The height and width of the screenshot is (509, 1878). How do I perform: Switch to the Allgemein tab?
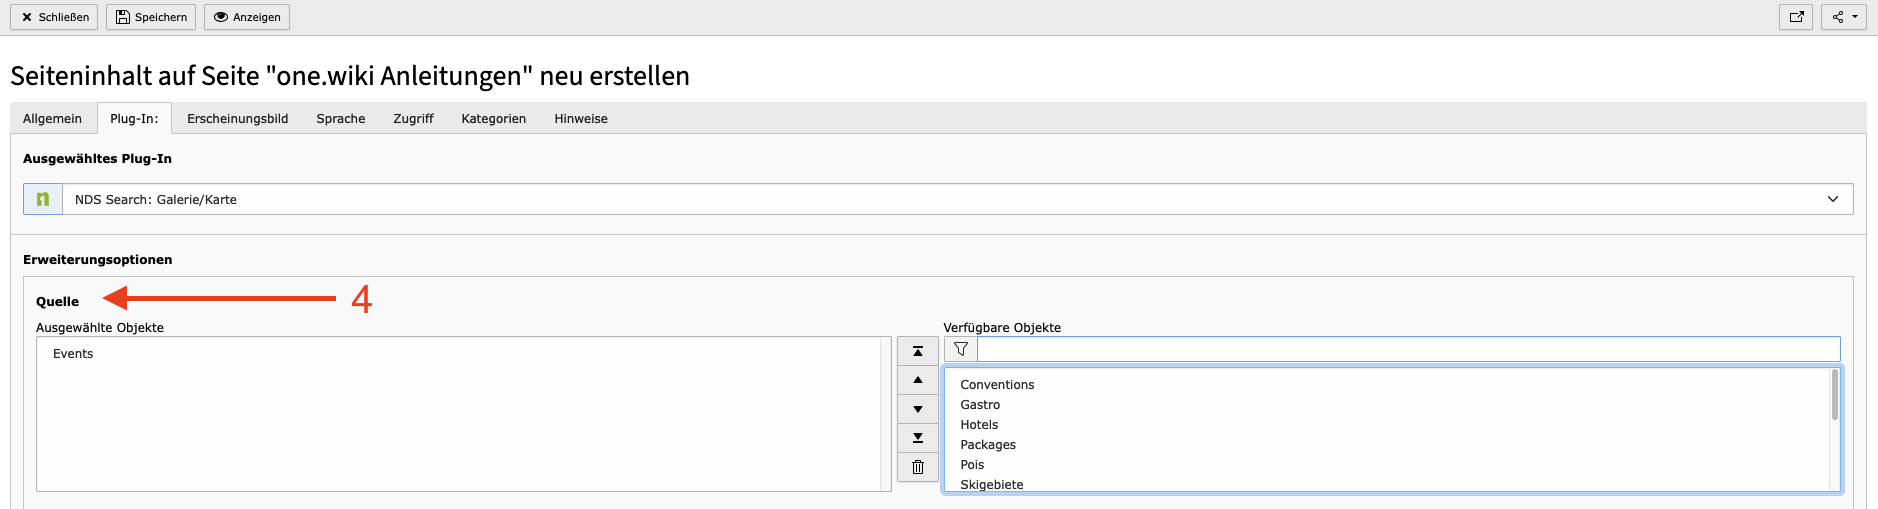point(52,118)
